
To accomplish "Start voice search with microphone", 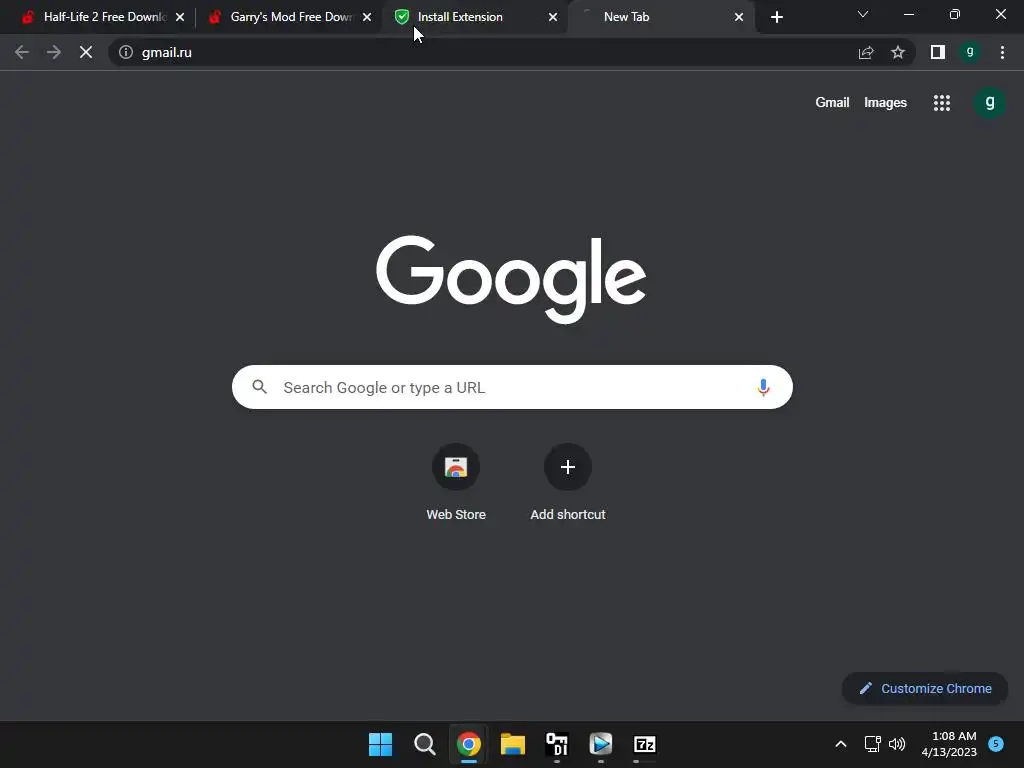I will 763,387.
